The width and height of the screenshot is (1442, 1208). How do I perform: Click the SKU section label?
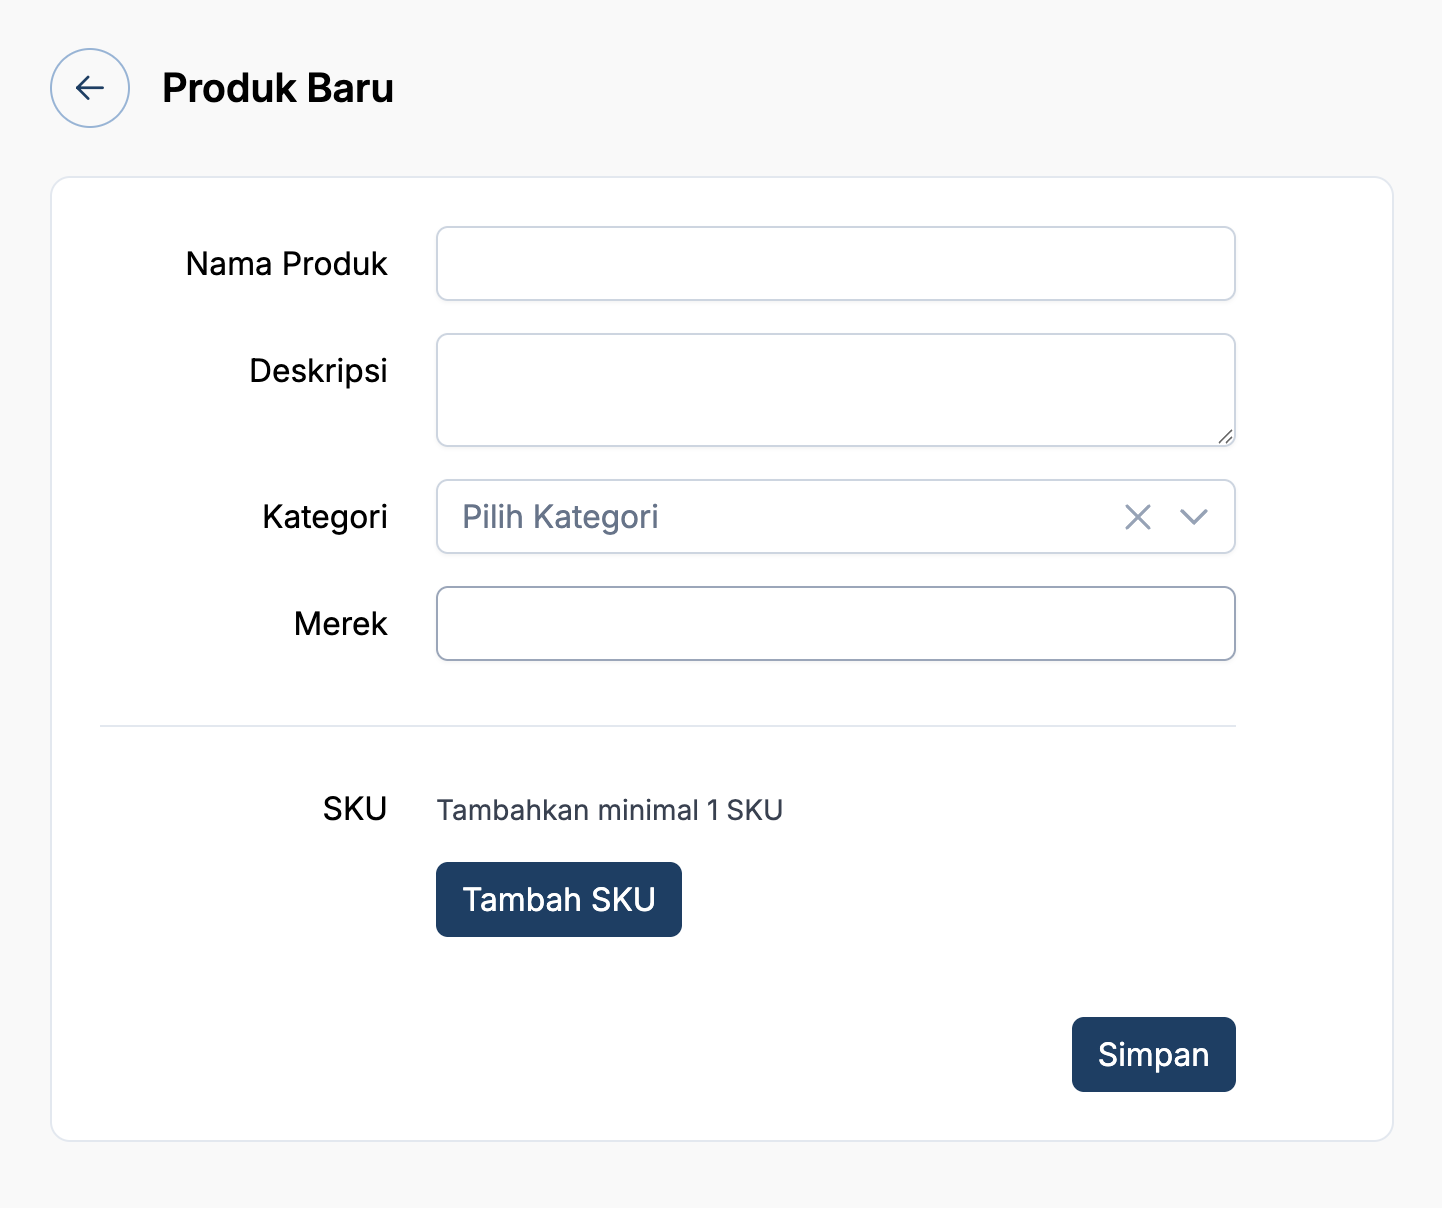tap(355, 809)
